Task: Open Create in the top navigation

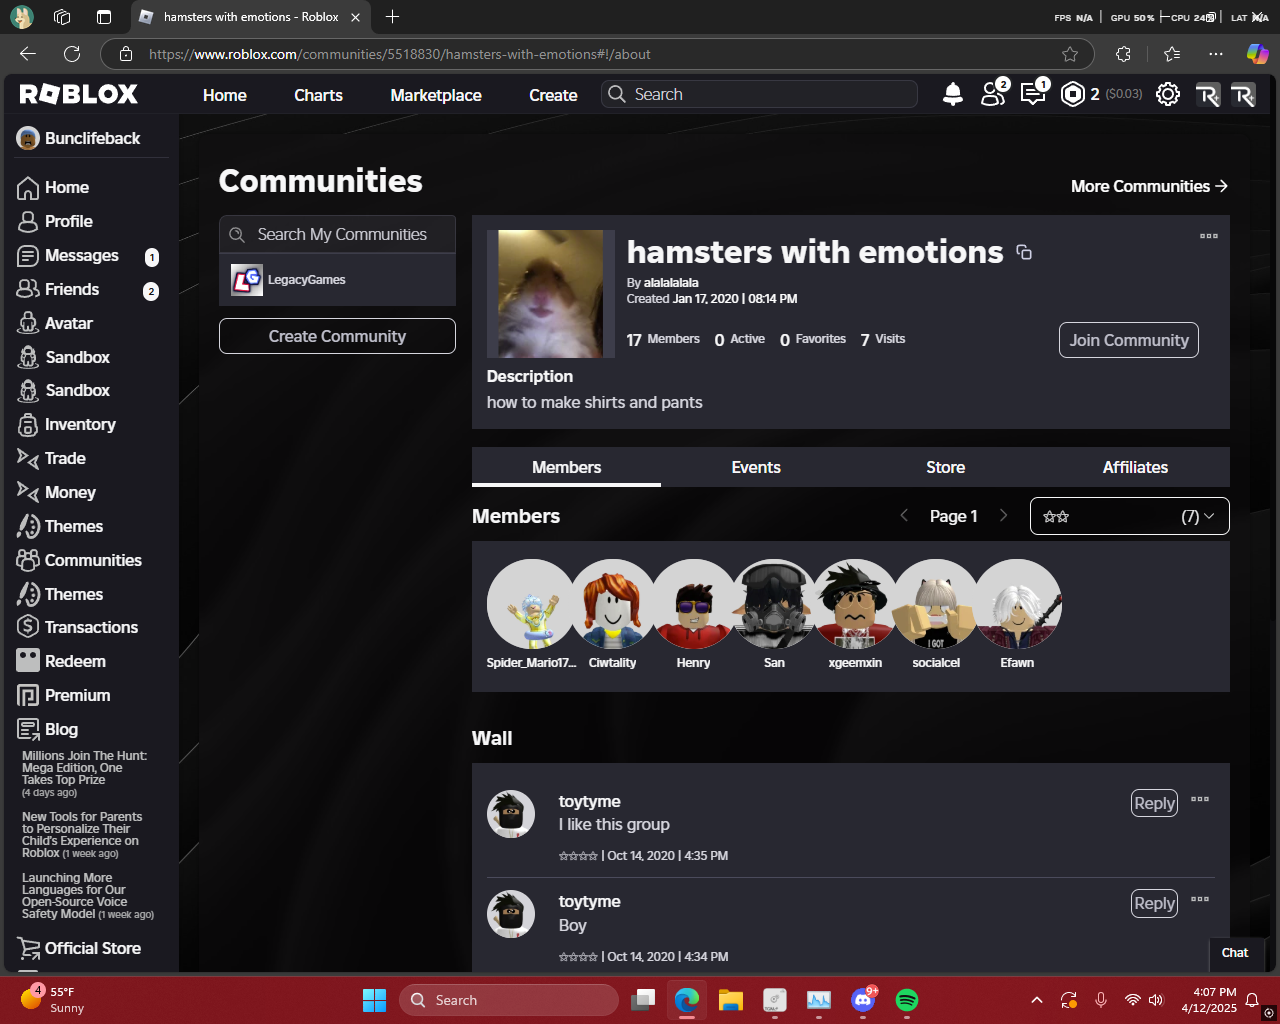Action: [553, 95]
